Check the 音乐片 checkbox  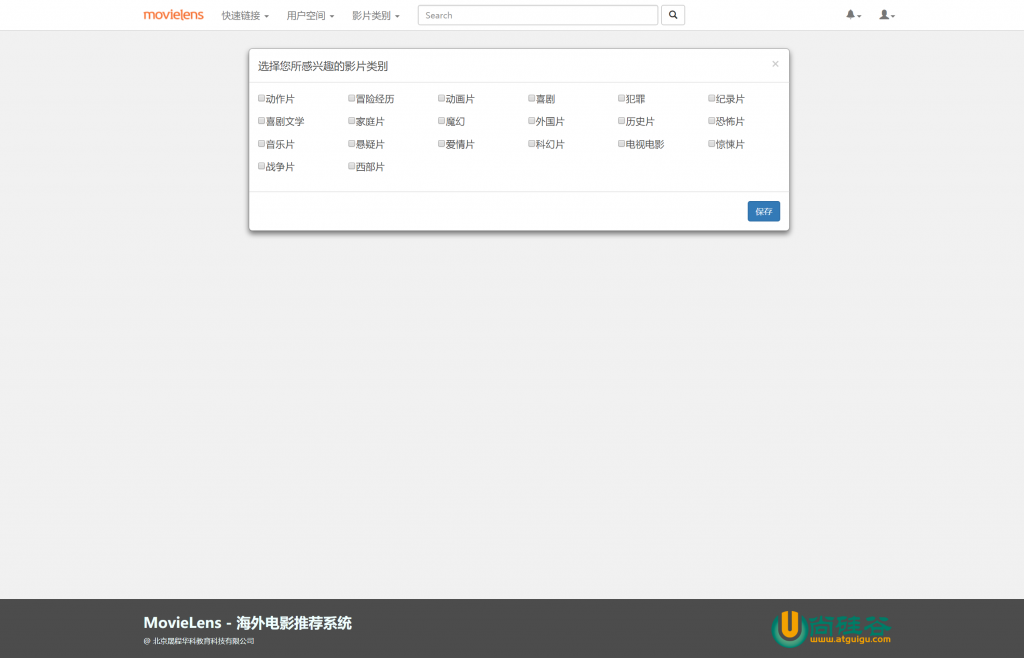[x=261, y=144]
